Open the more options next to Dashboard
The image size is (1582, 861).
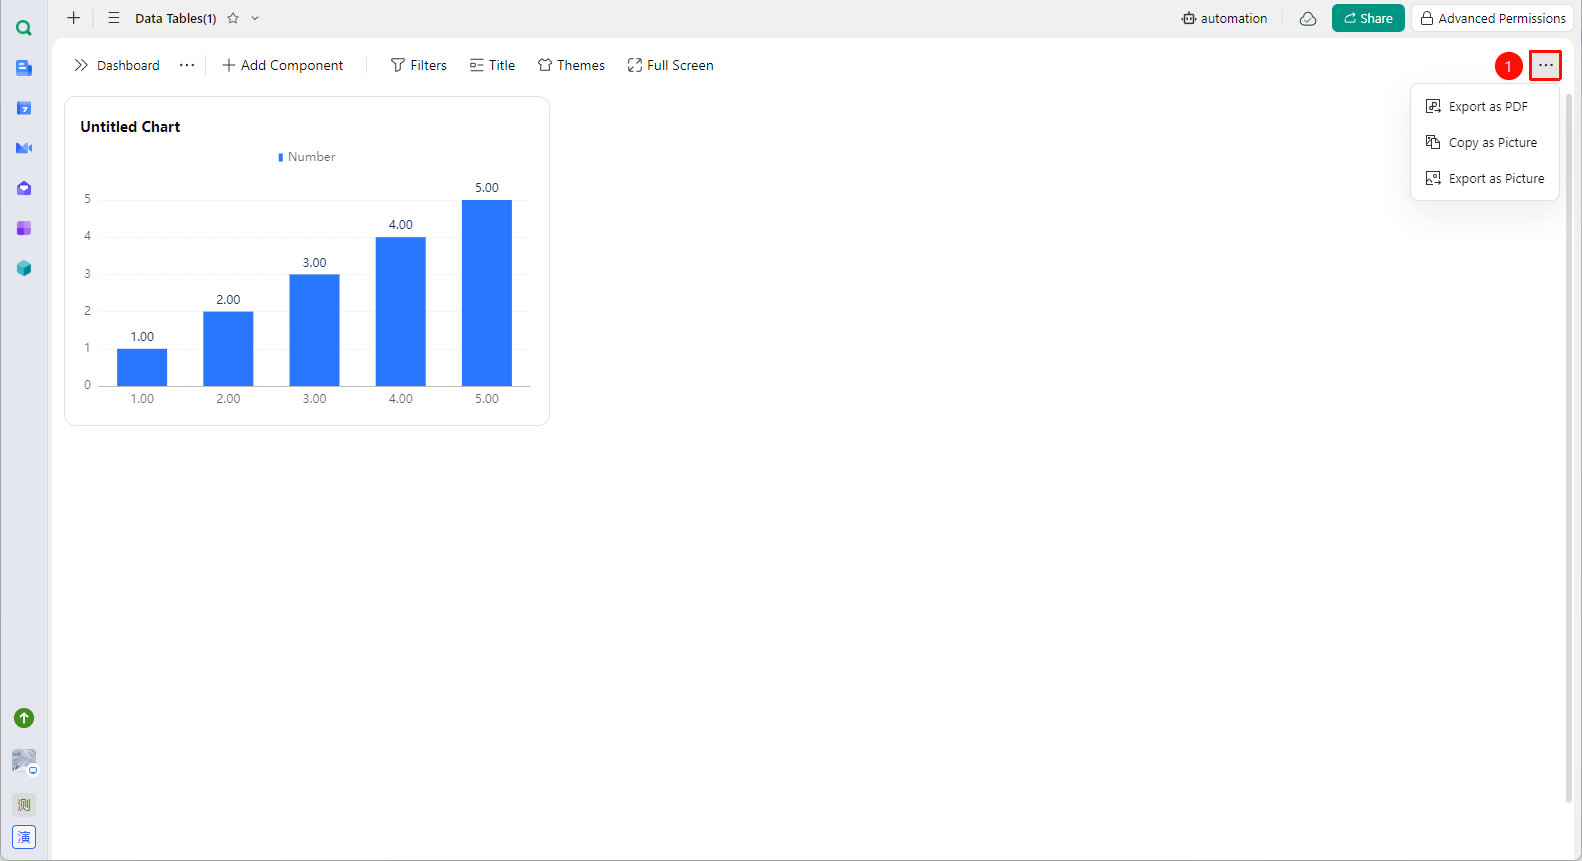(187, 65)
